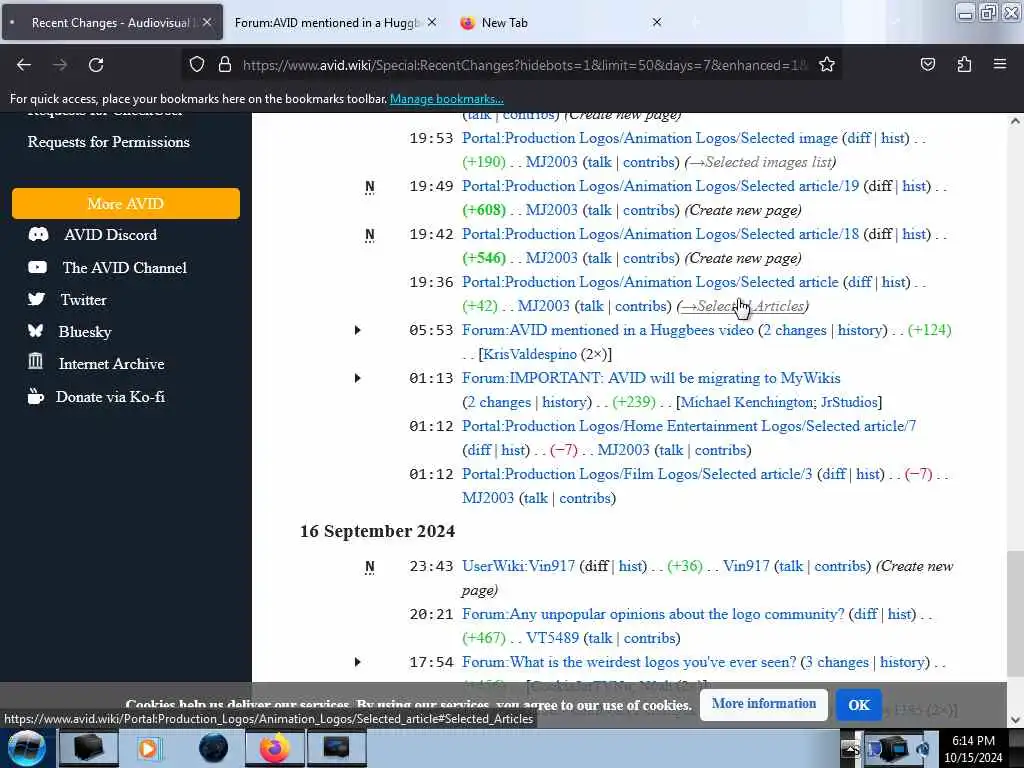Open the Firefox hamburger menu

[1000, 65]
